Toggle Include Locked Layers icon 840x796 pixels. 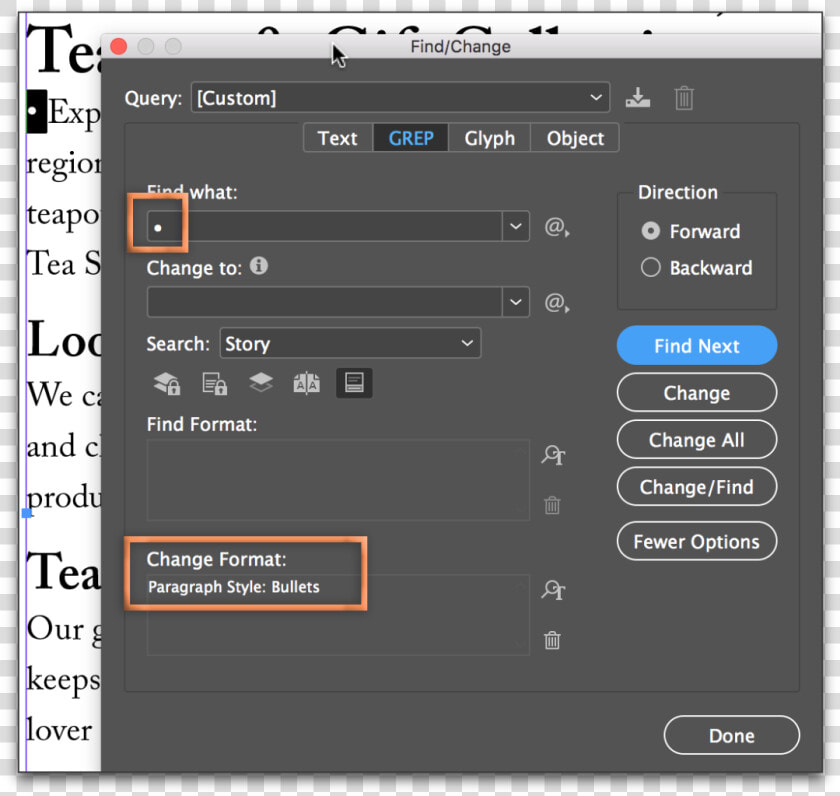(167, 383)
